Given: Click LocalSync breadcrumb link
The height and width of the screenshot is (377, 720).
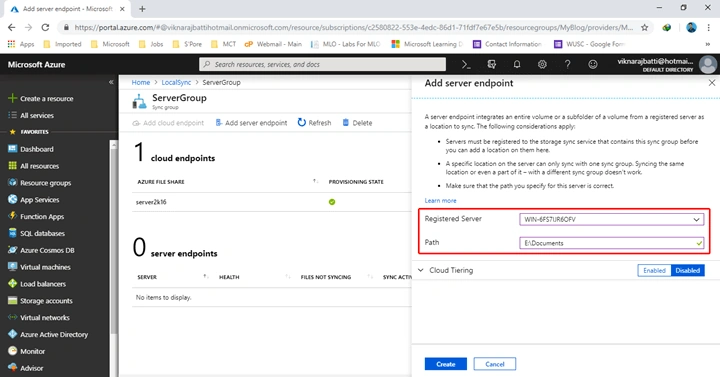Looking at the screenshot, I should click(x=176, y=83).
